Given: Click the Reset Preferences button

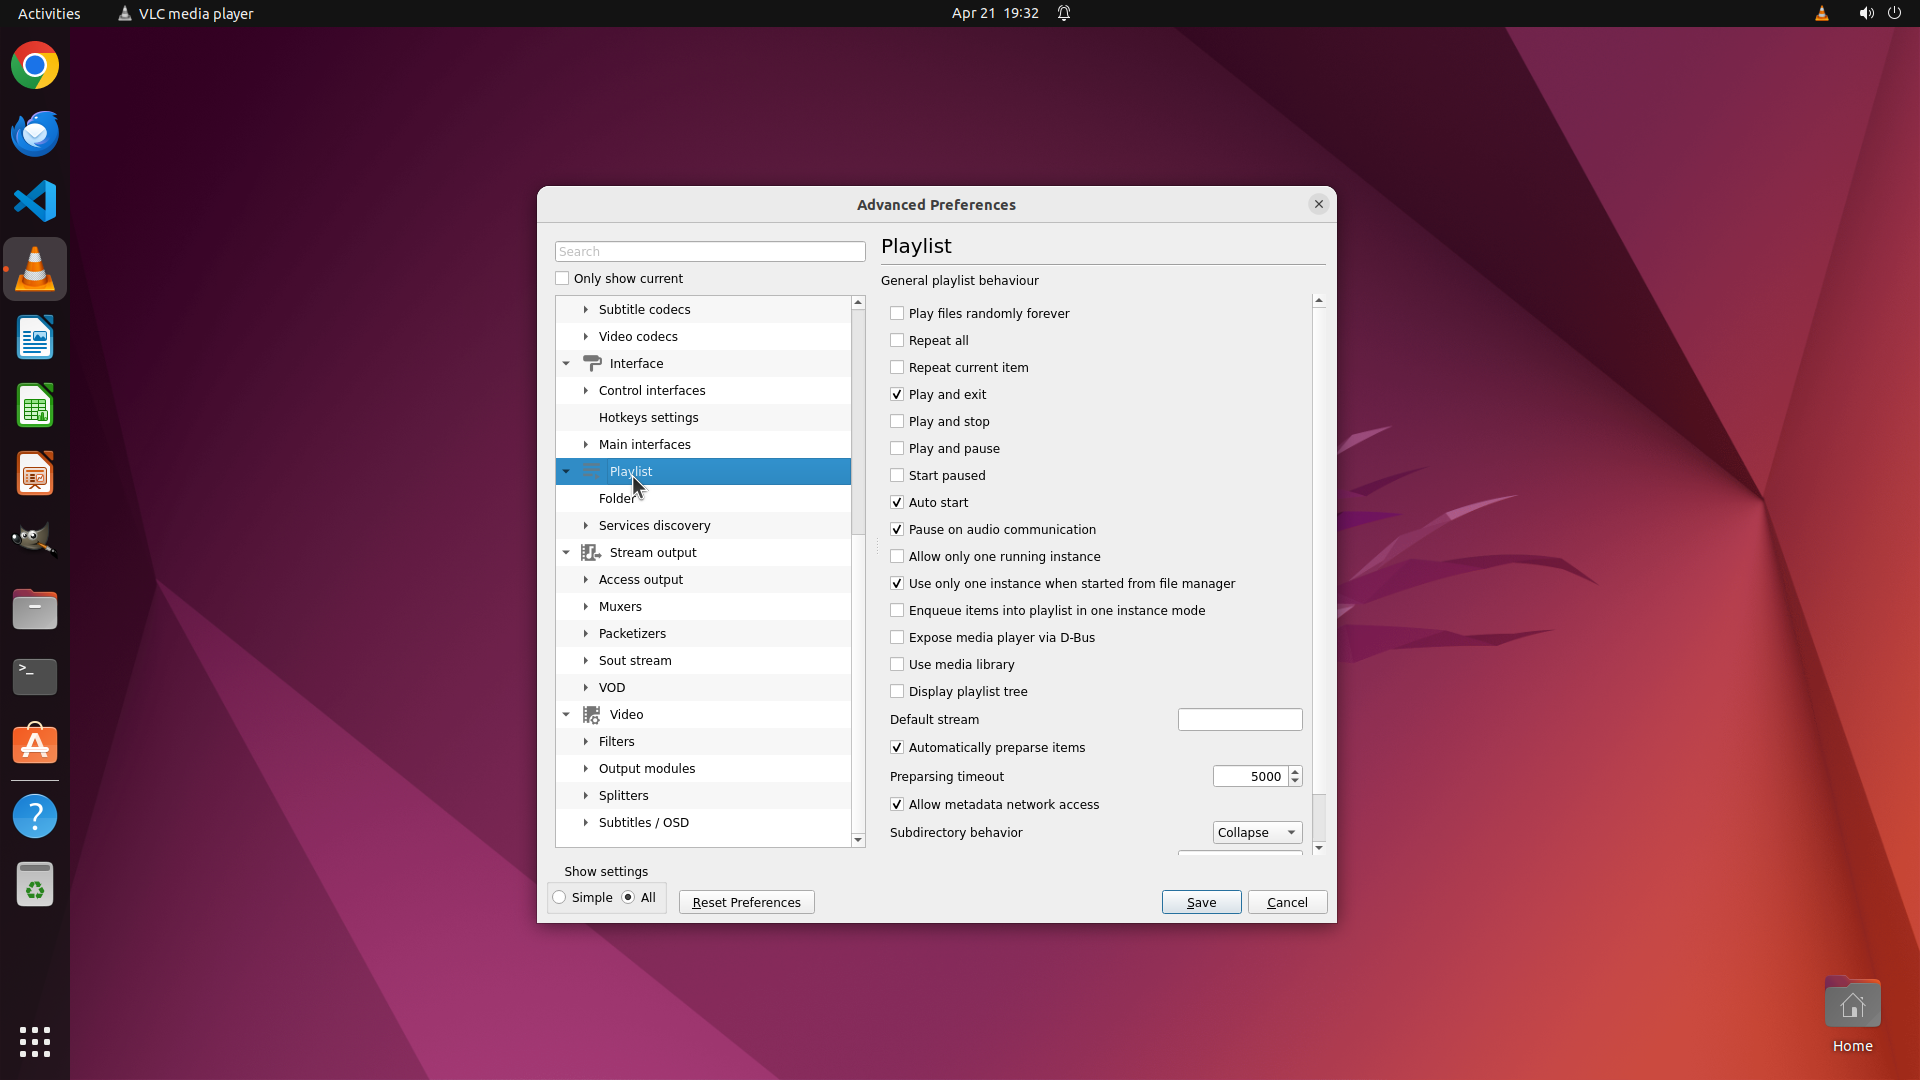Looking at the screenshot, I should coord(746,902).
